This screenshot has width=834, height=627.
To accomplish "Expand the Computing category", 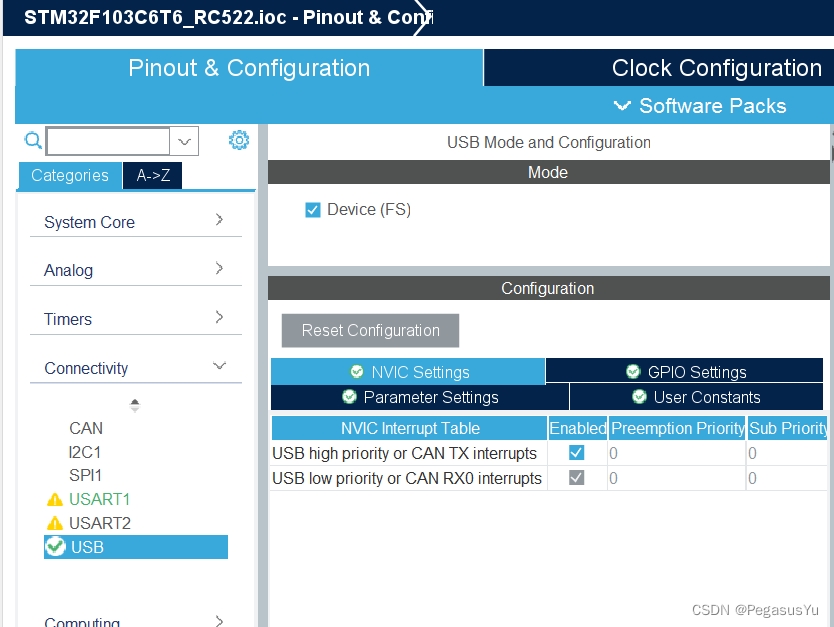I will [x=136, y=620].
